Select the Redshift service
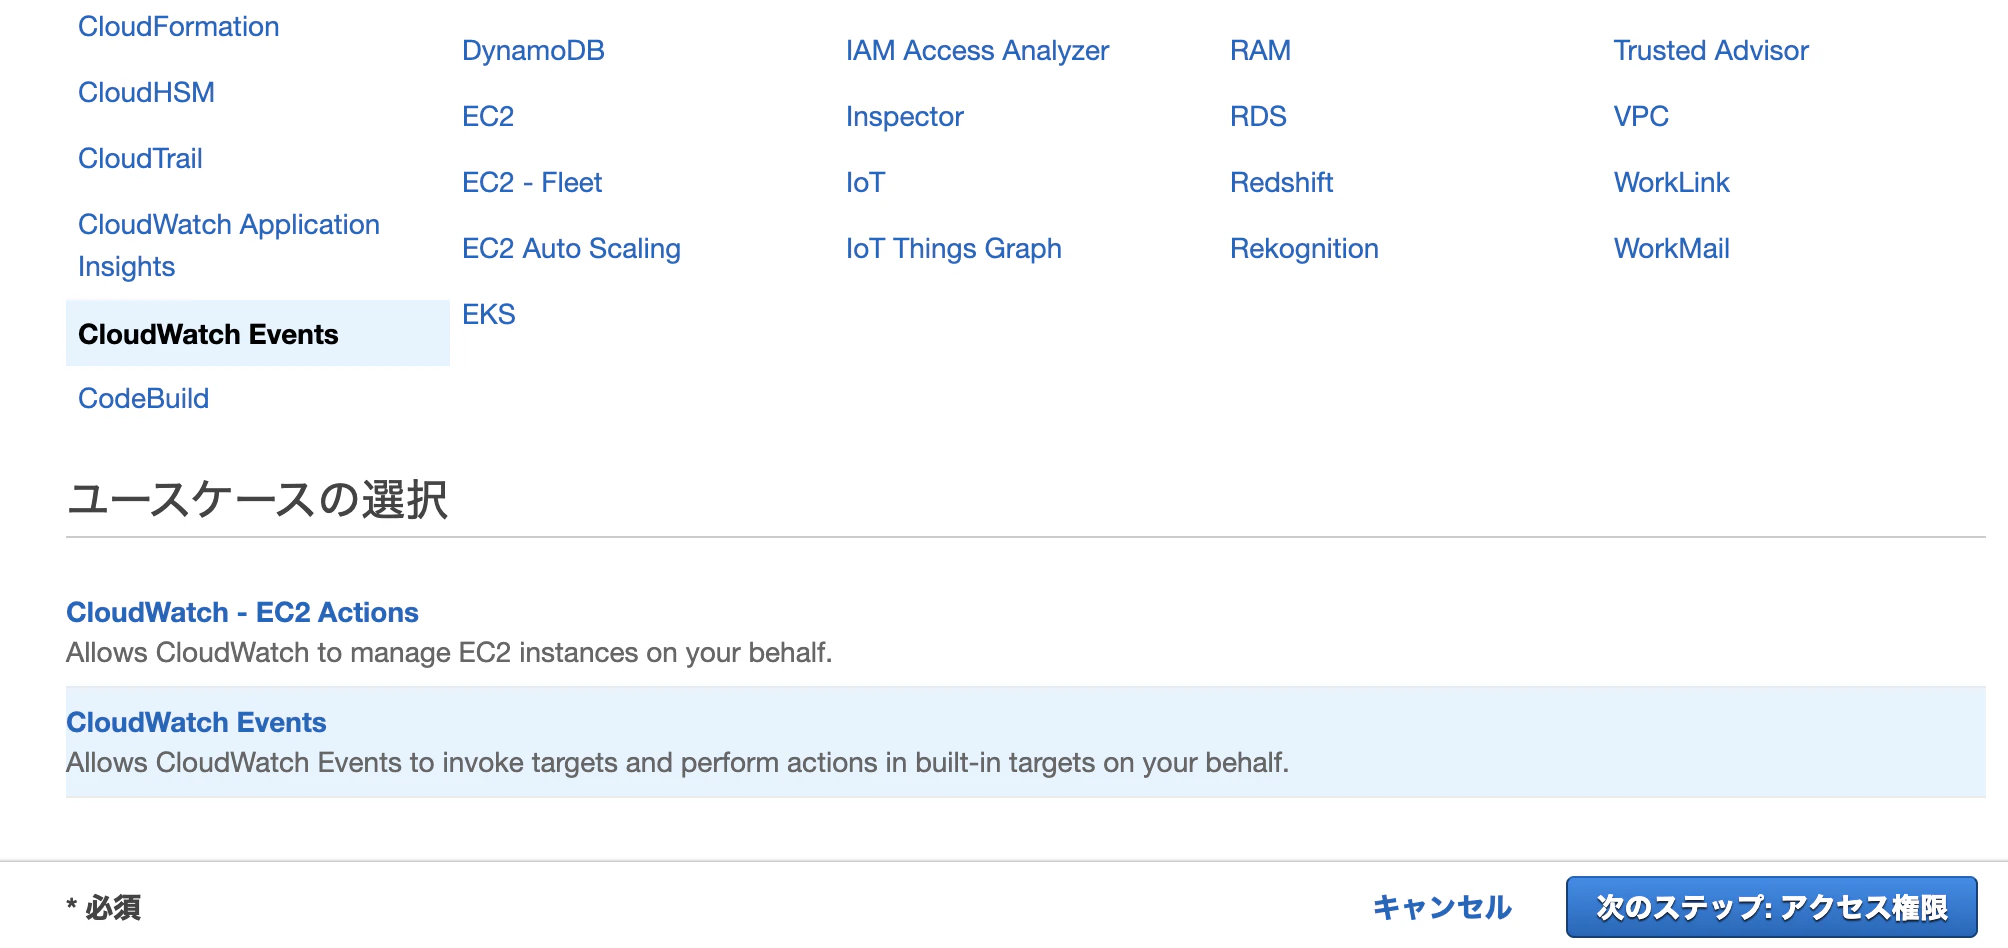Screen dimensions: 2008x948 tap(1281, 182)
